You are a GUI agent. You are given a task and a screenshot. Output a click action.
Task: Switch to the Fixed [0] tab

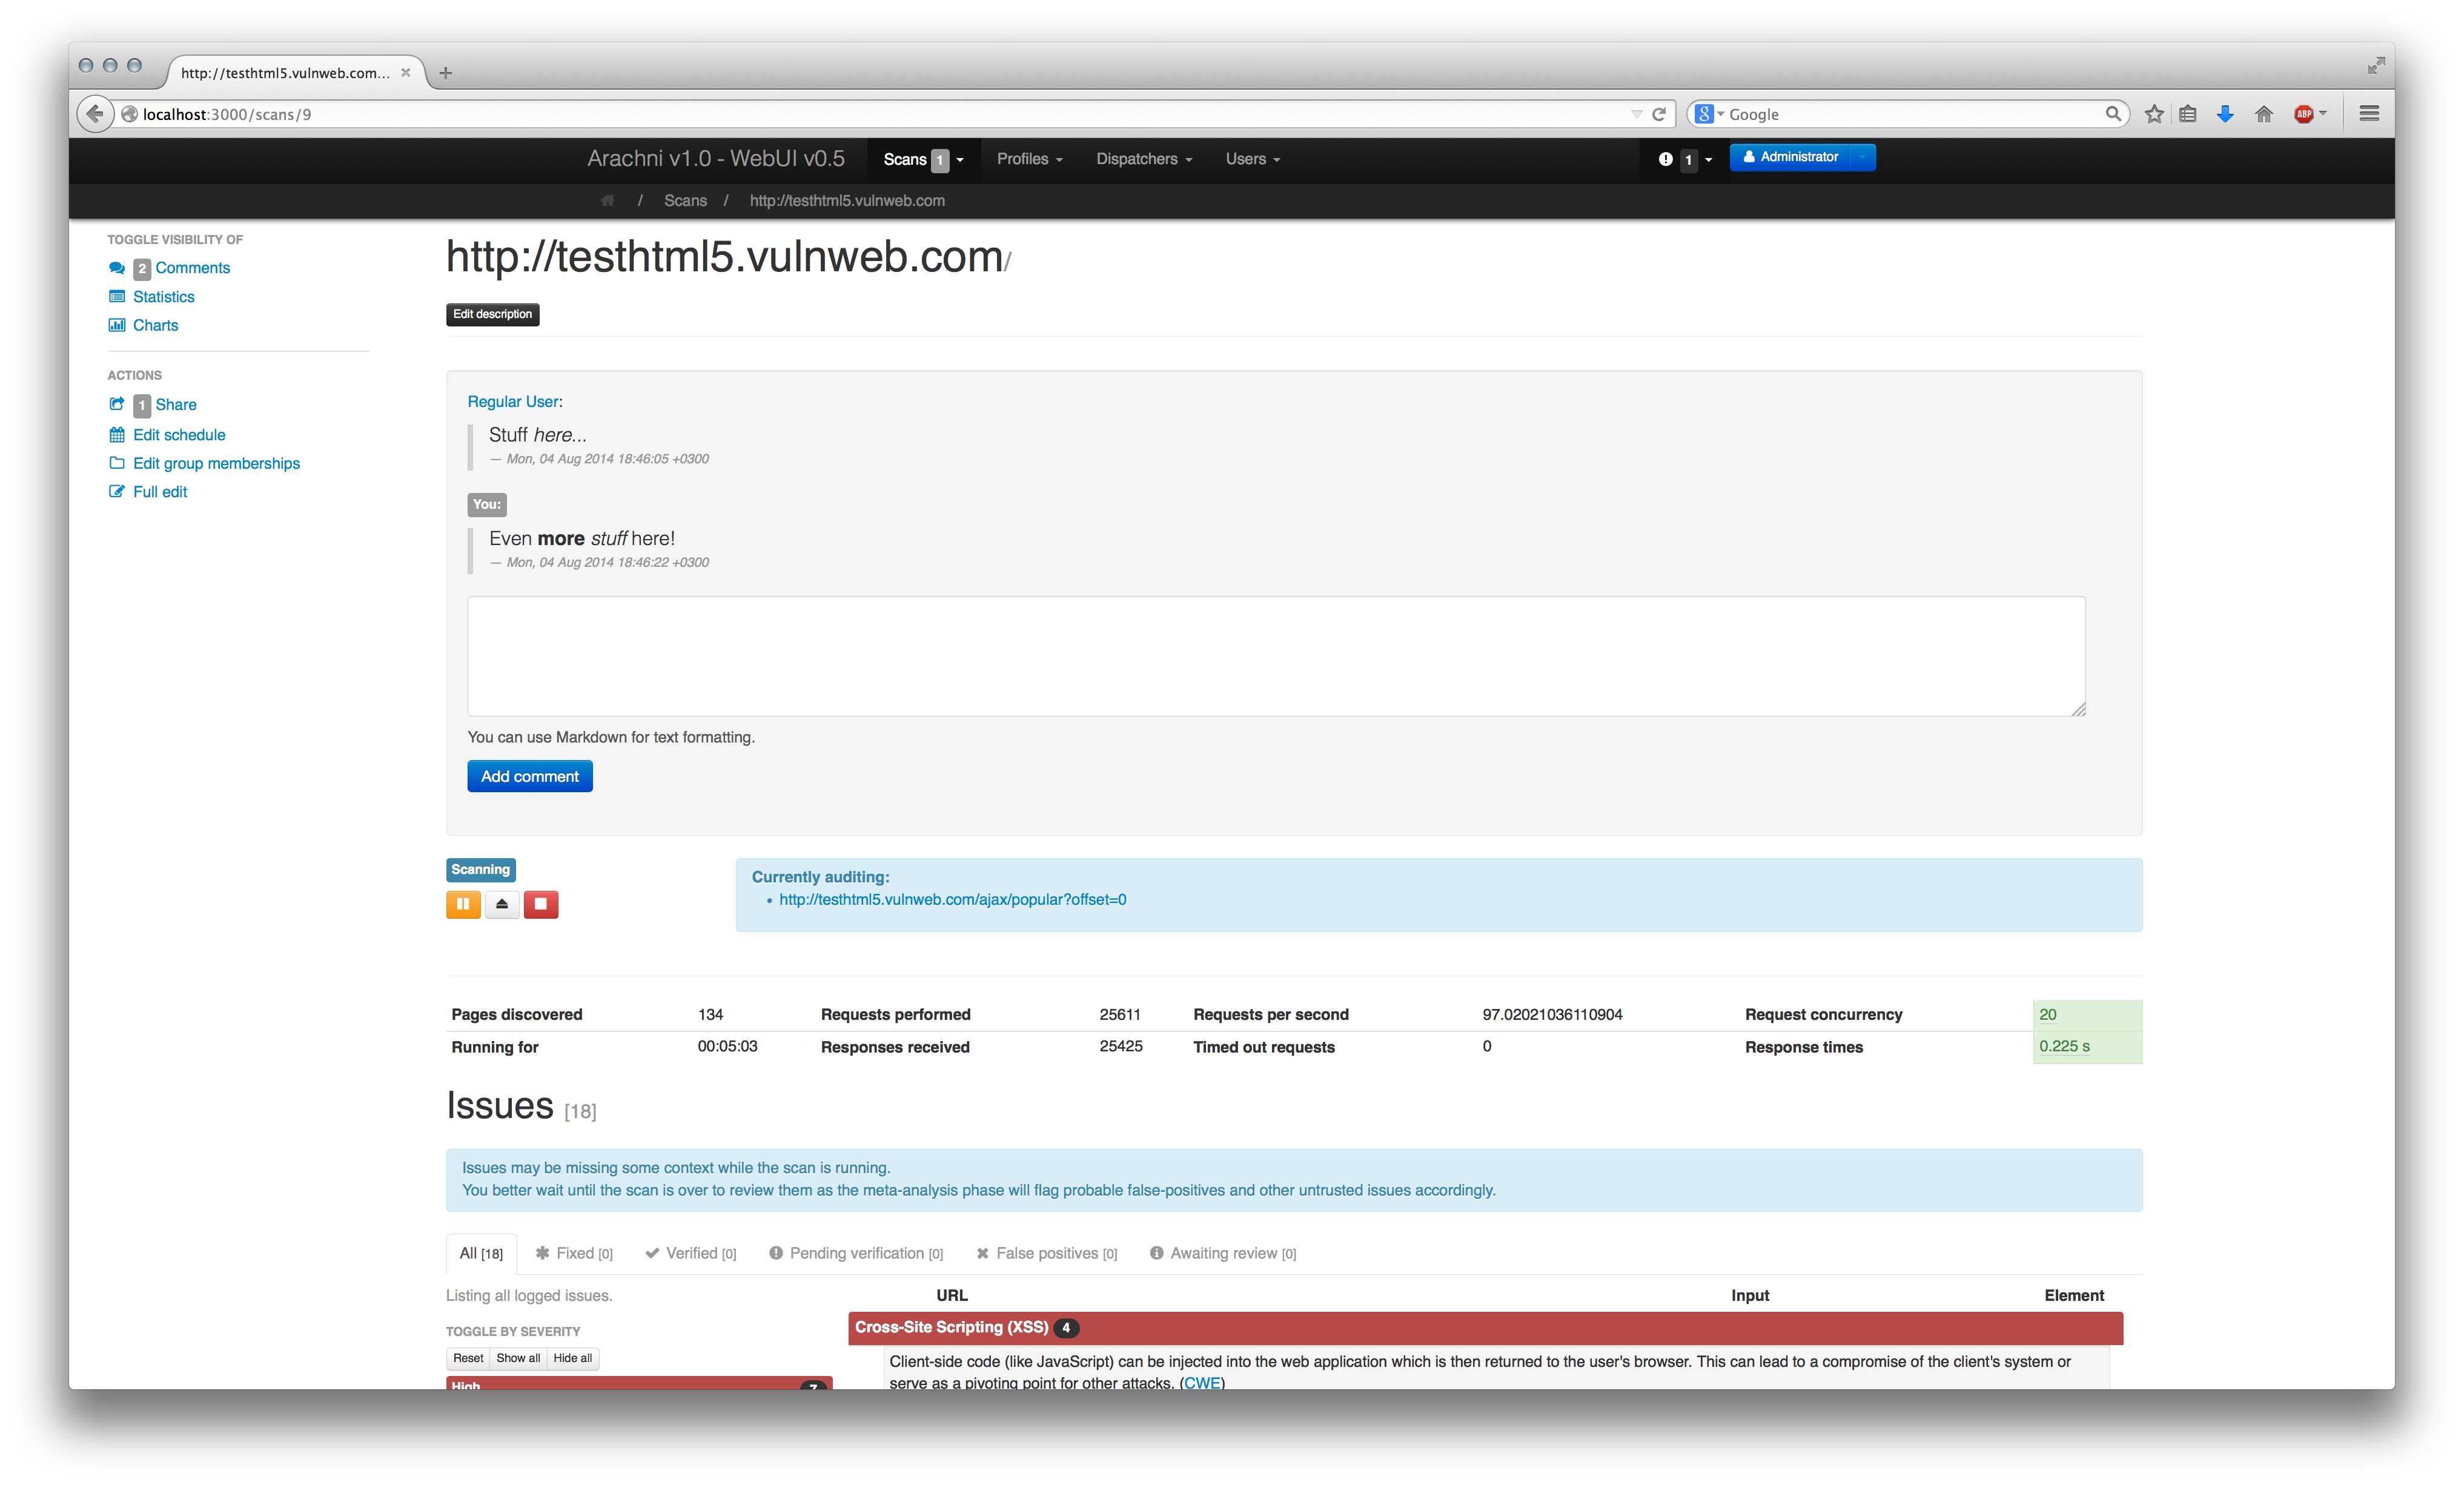point(574,1253)
